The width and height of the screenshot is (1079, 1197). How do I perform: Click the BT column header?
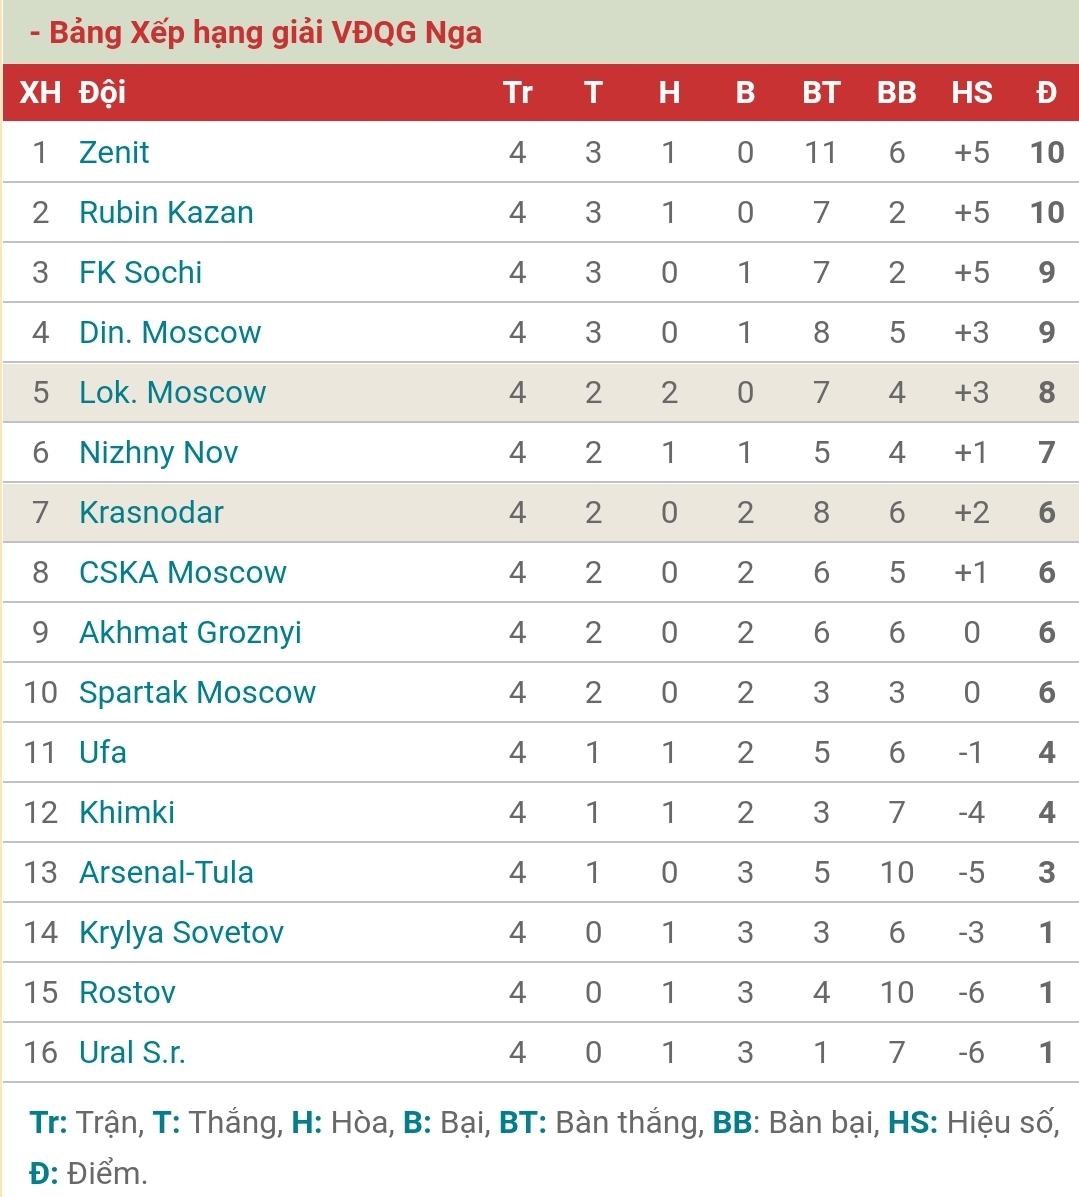[x=820, y=93]
